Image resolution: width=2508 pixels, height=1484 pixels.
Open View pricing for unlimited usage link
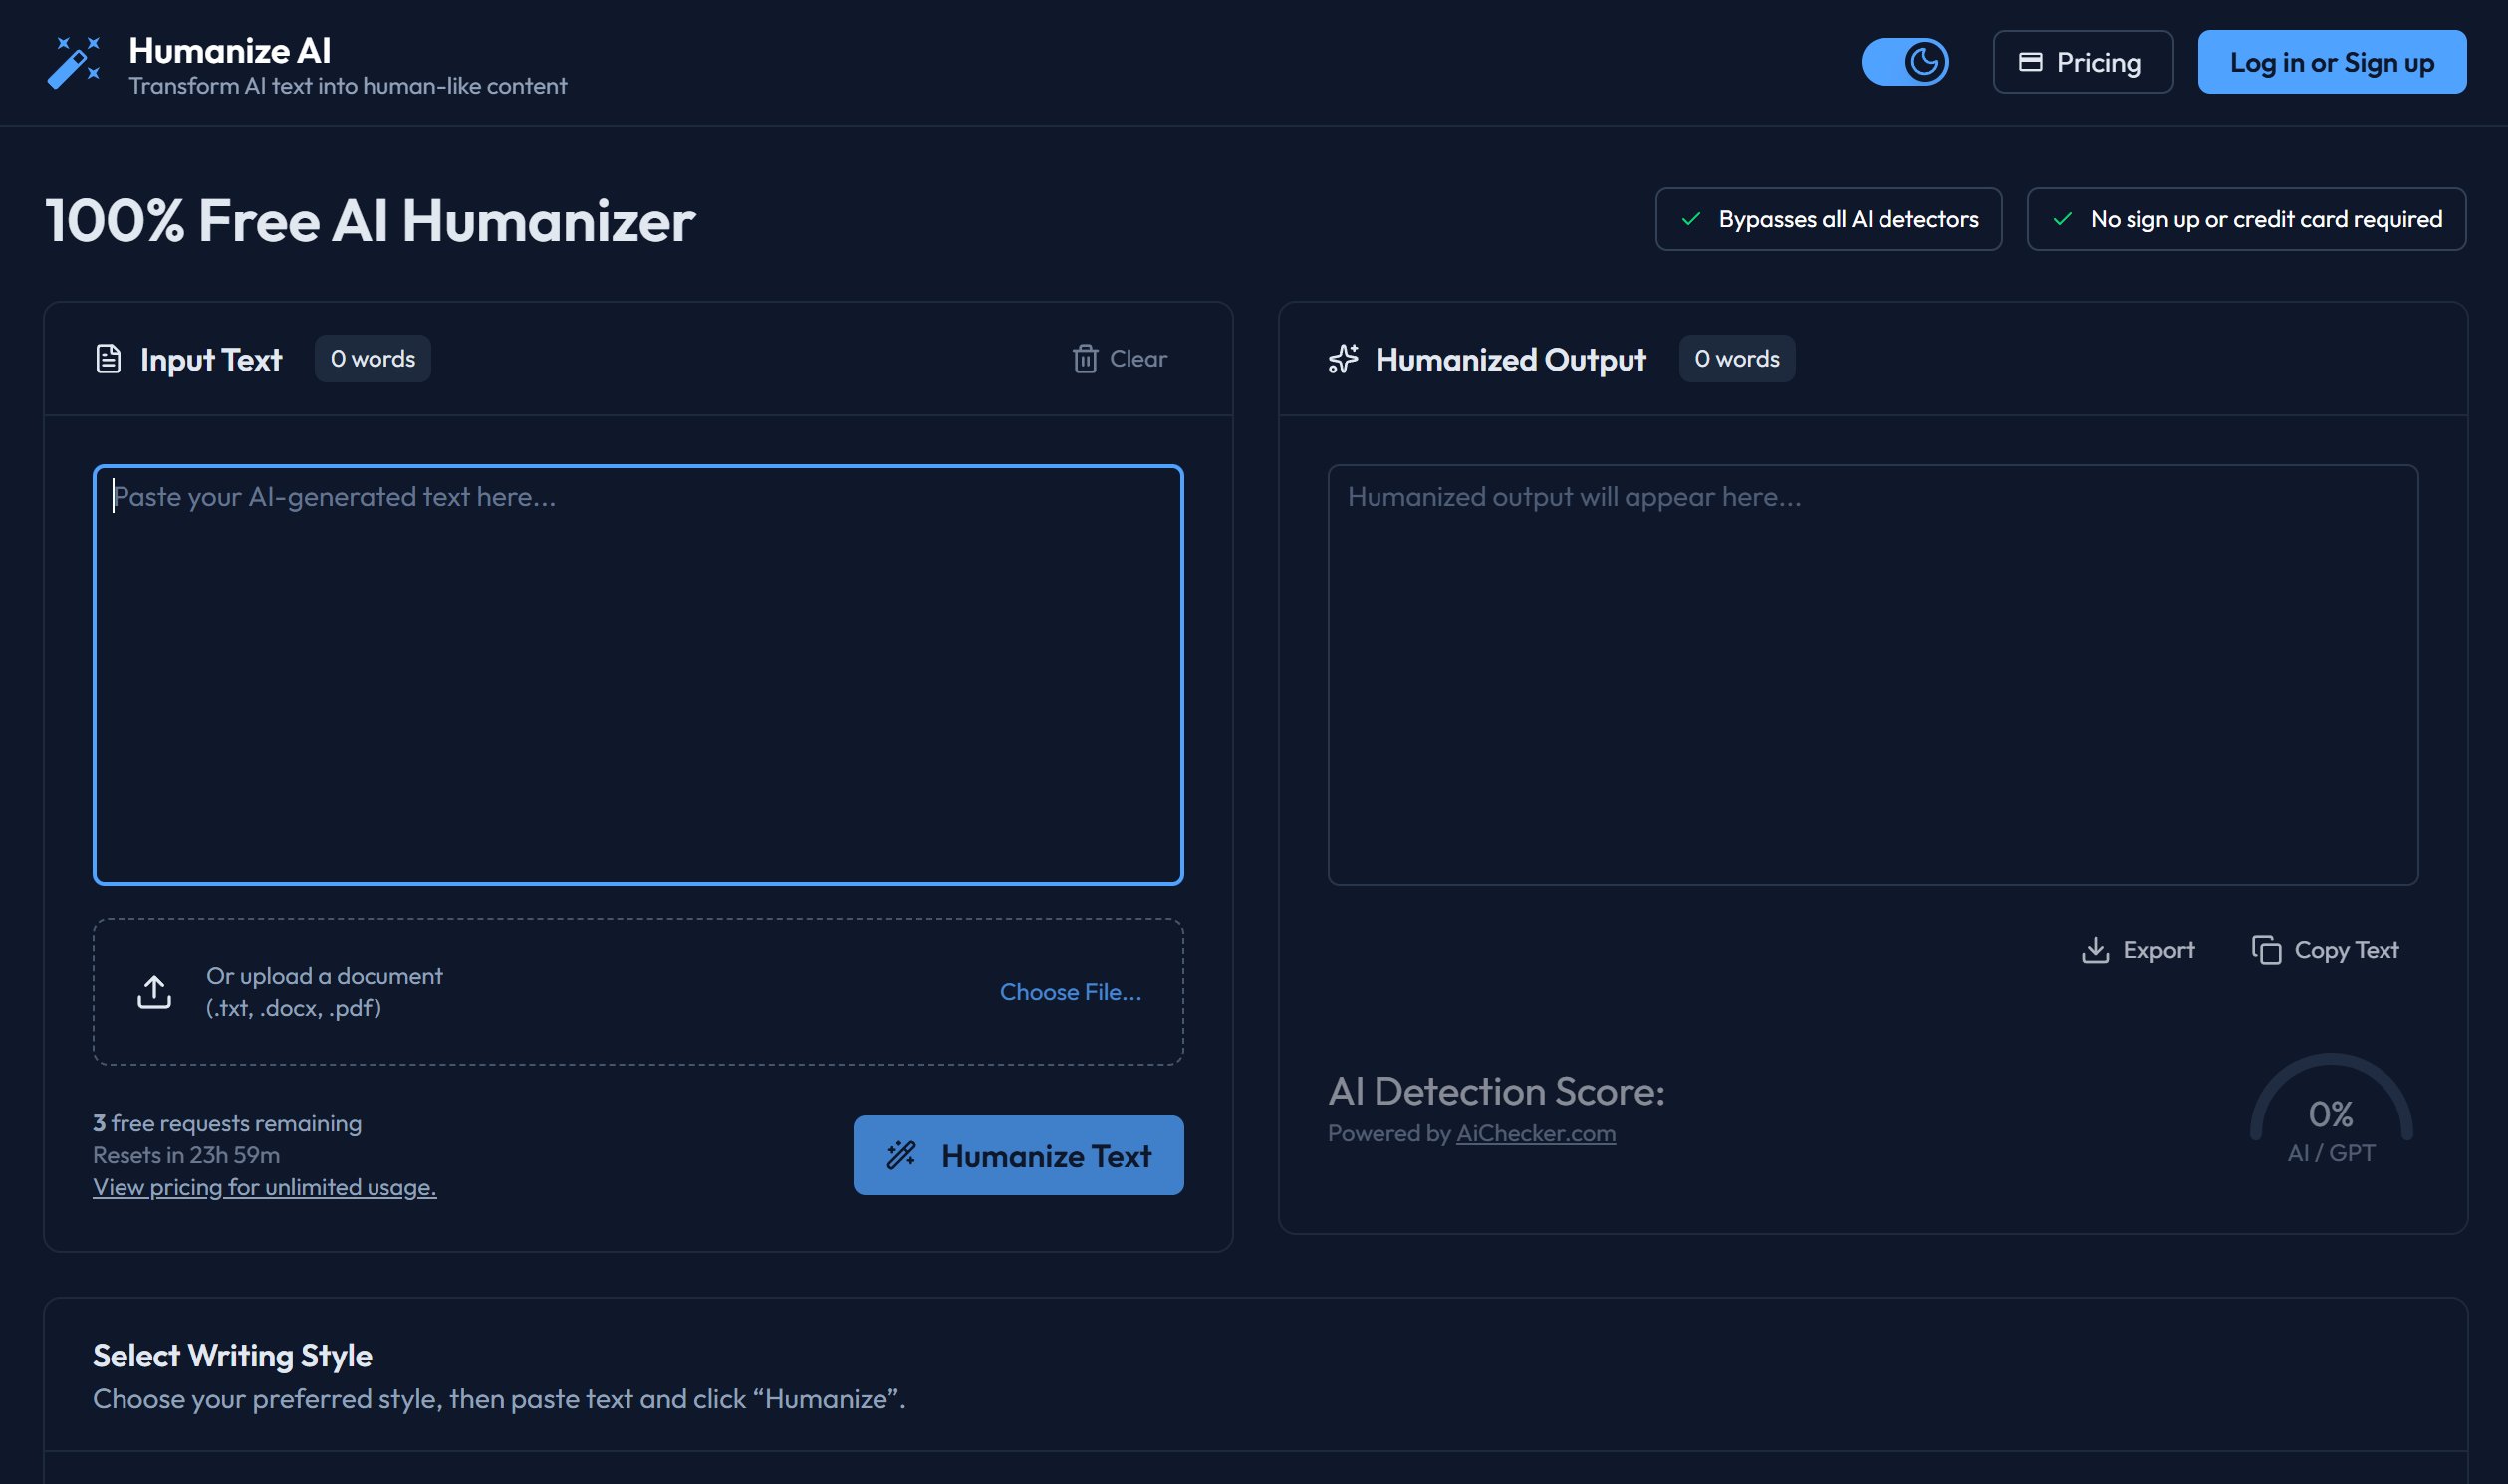[264, 1187]
